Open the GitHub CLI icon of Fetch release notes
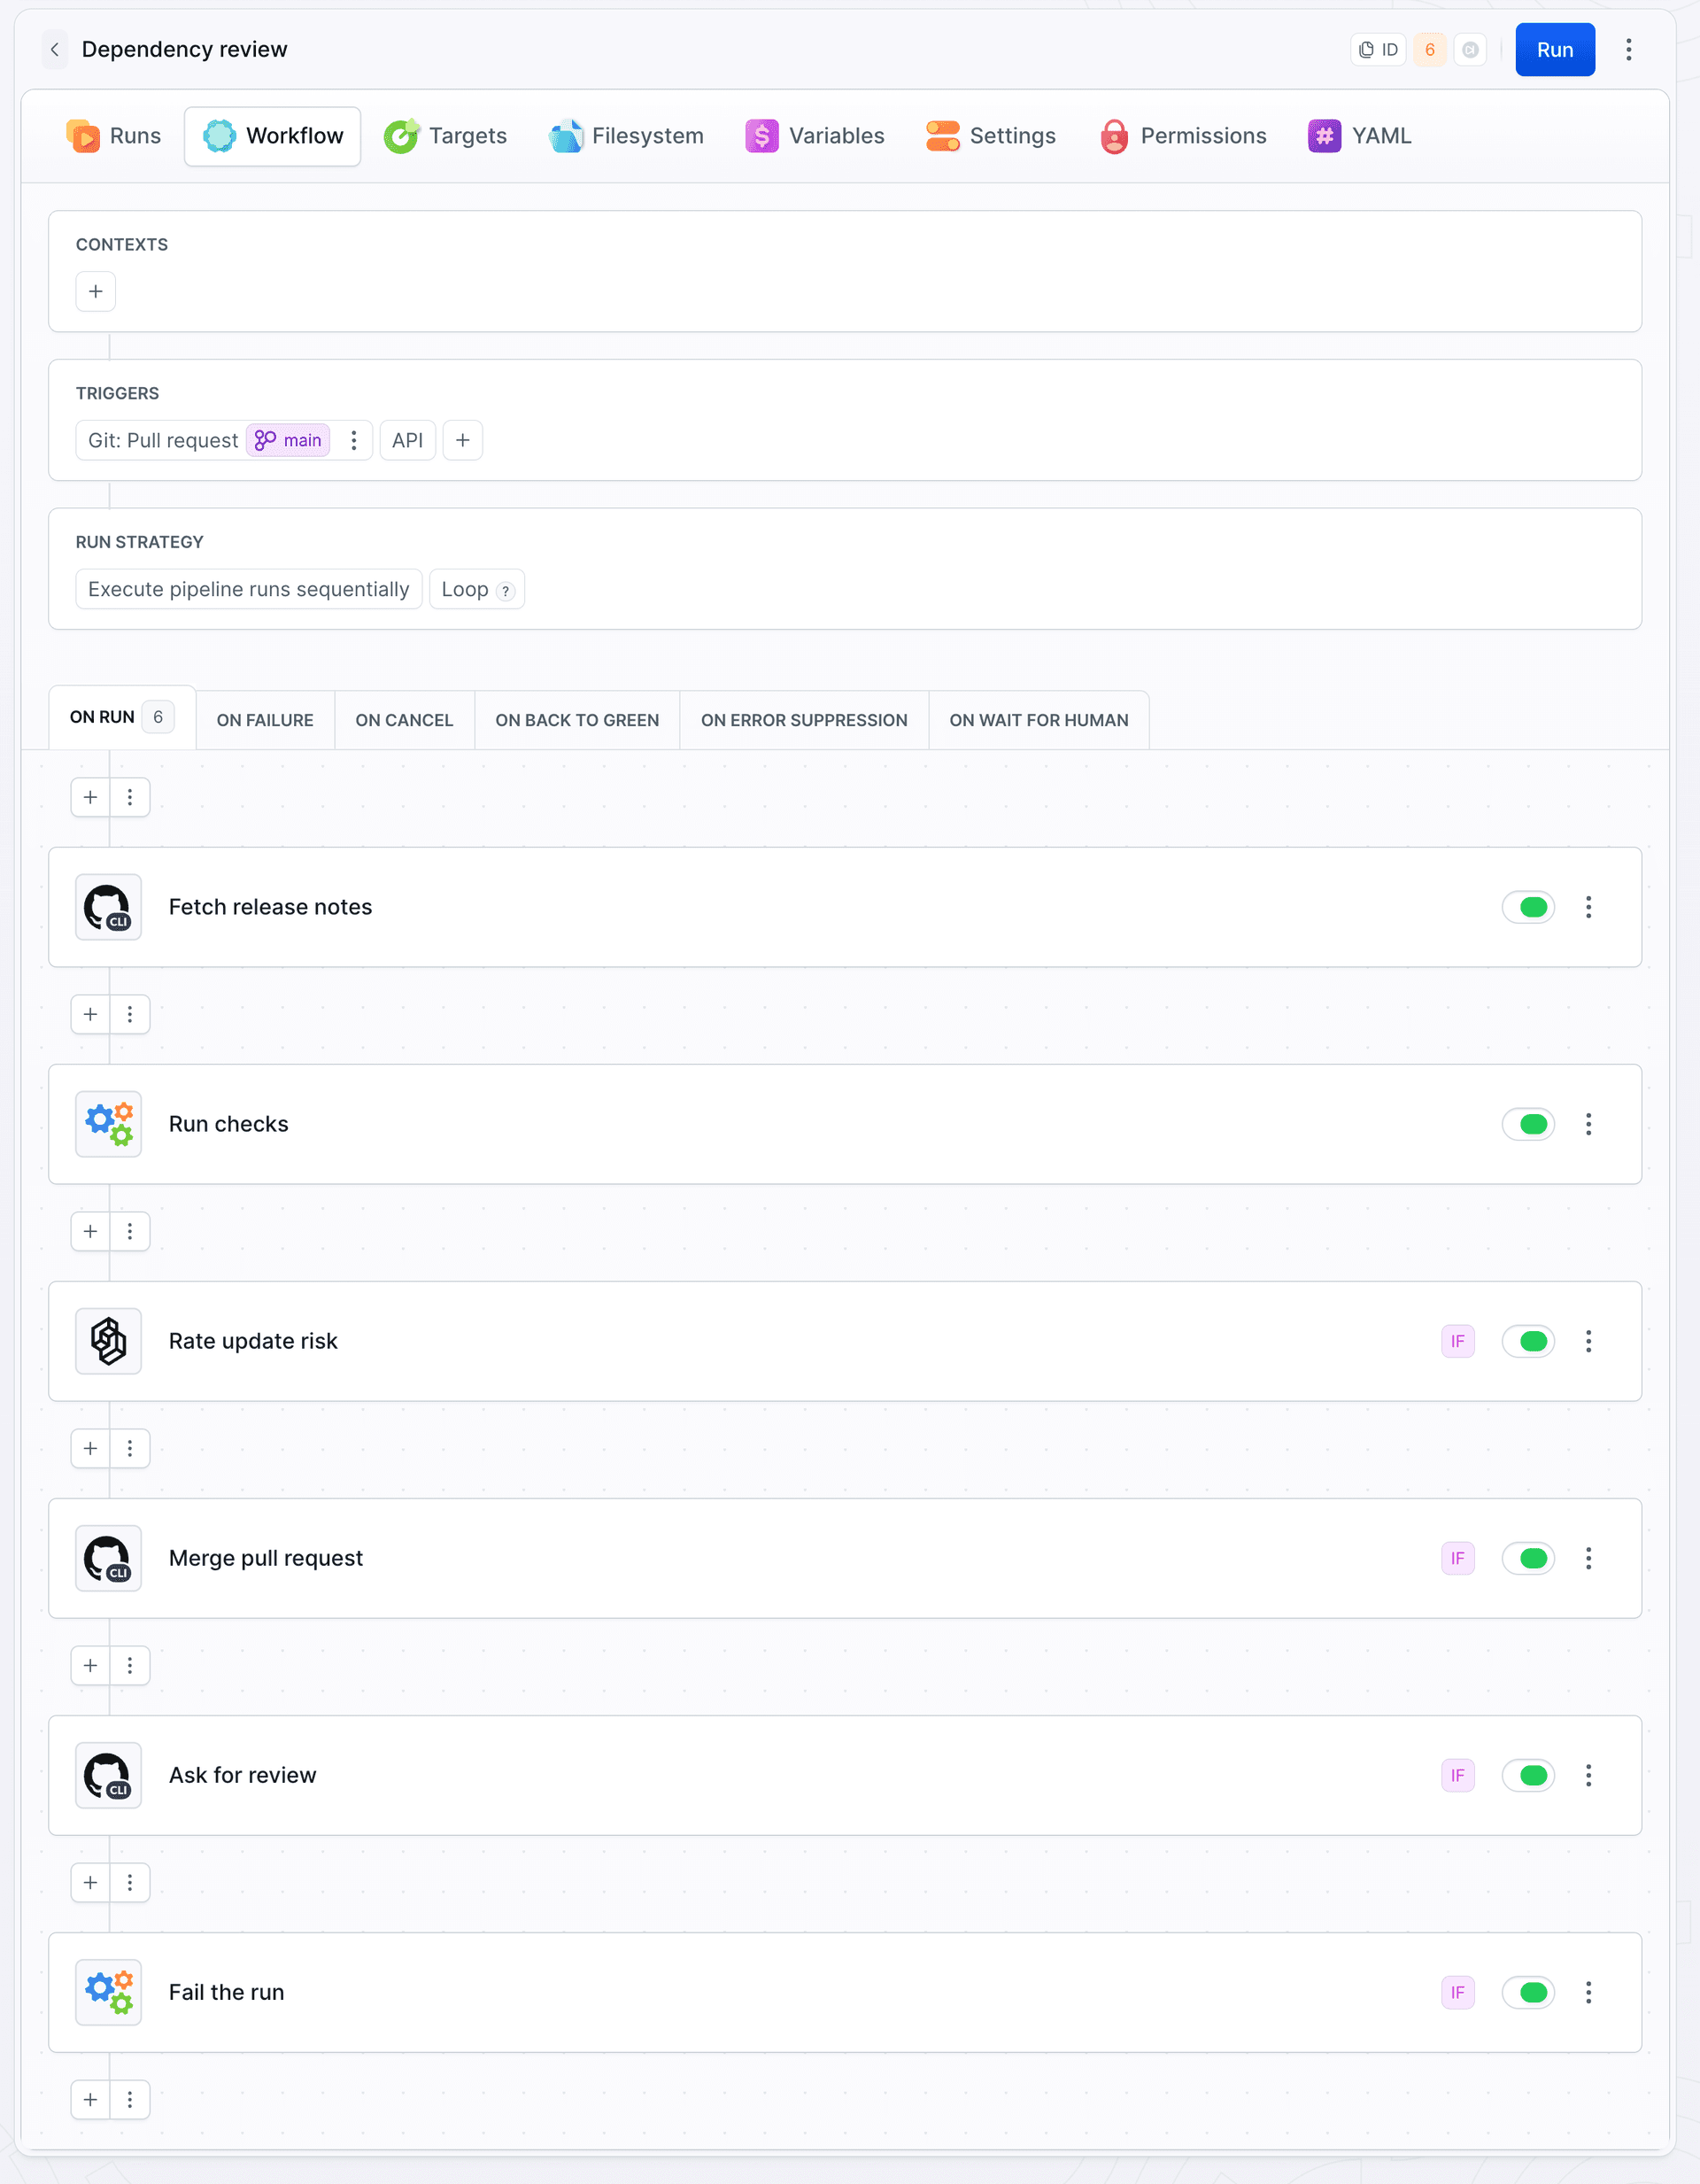Viewport: 1700px width, 2184px height. coord(109,908)
